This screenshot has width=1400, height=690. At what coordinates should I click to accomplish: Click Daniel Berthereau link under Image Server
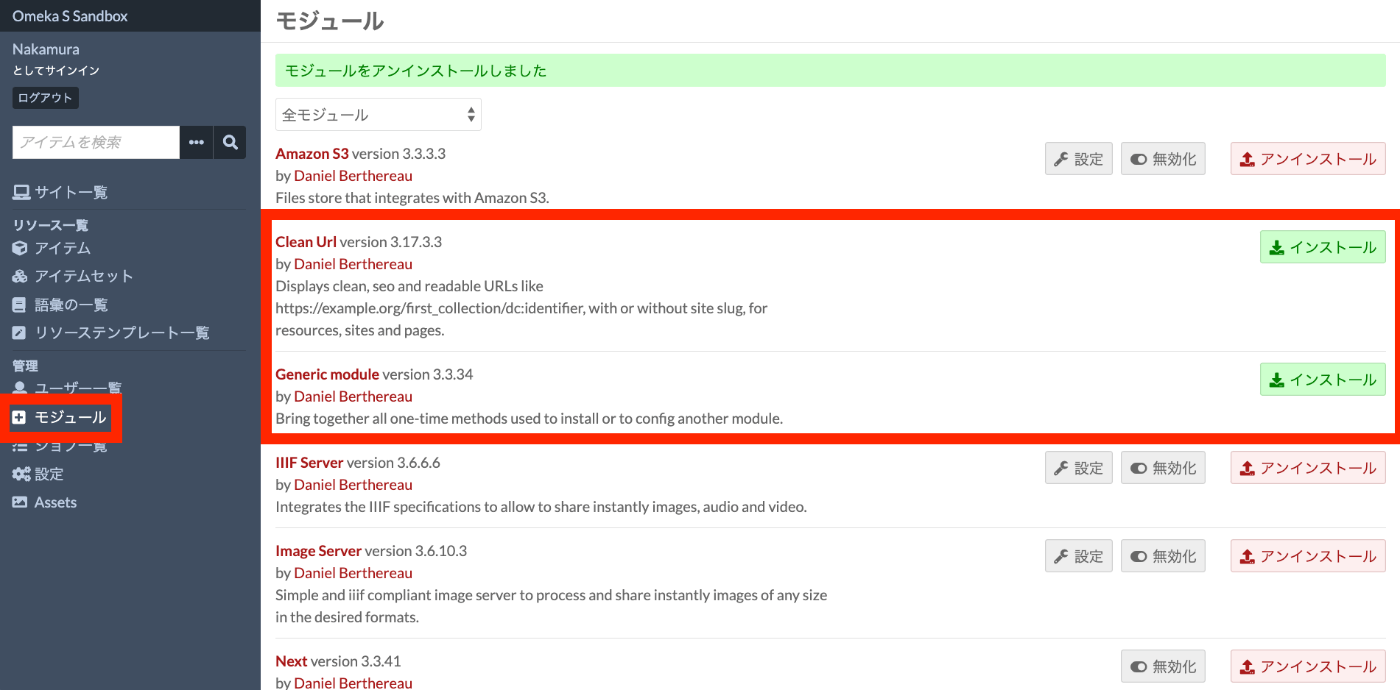(353, 573)
